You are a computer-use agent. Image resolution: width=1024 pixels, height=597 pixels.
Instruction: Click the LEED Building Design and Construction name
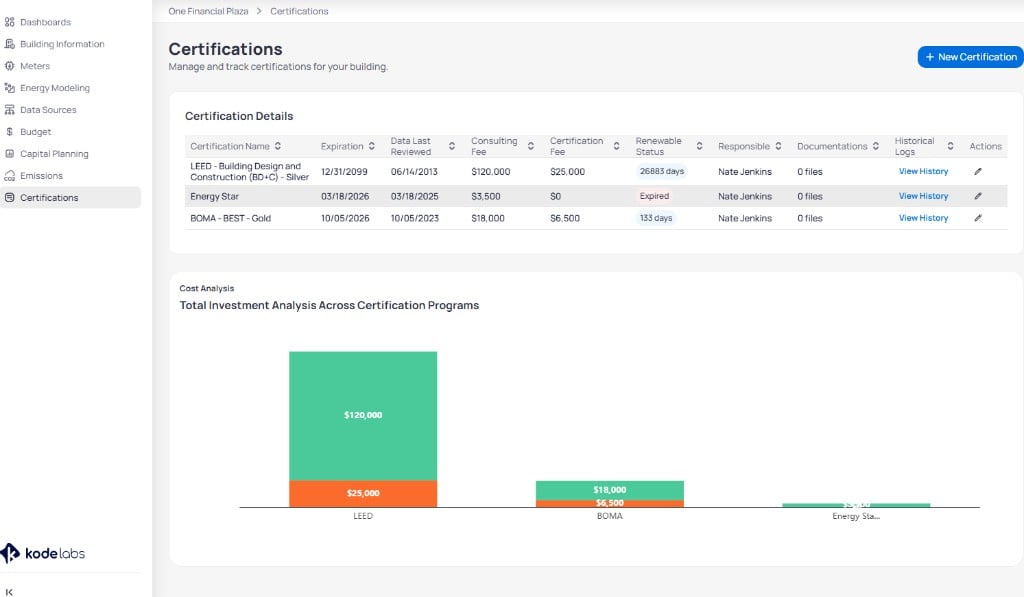click(x=249, y=171)
